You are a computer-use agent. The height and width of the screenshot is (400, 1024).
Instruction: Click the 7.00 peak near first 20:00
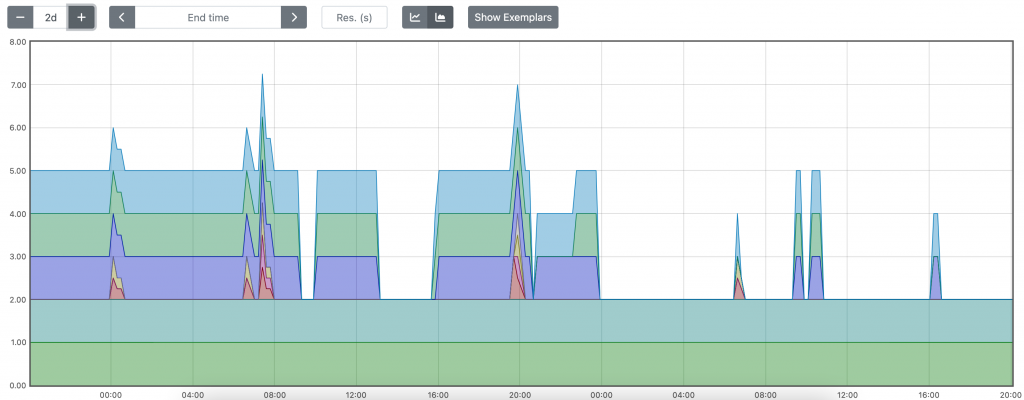point(517,86)
